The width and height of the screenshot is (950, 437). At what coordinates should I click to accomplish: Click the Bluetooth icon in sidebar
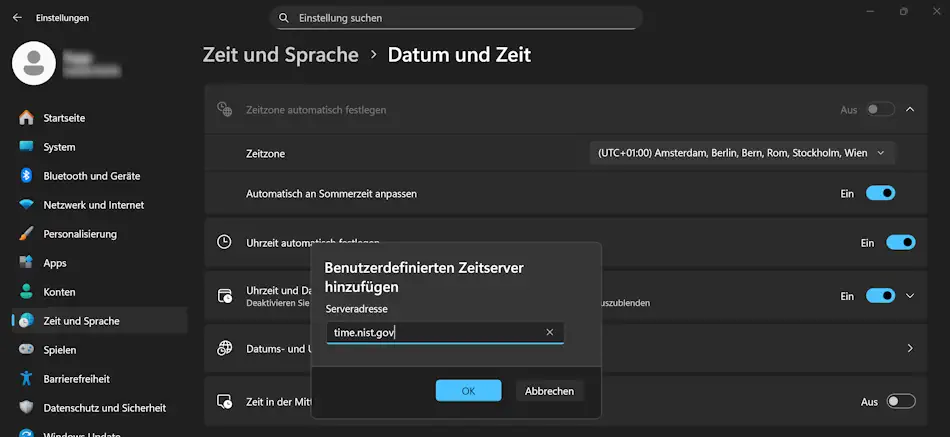pyautogui.click(x=26, y=176)
